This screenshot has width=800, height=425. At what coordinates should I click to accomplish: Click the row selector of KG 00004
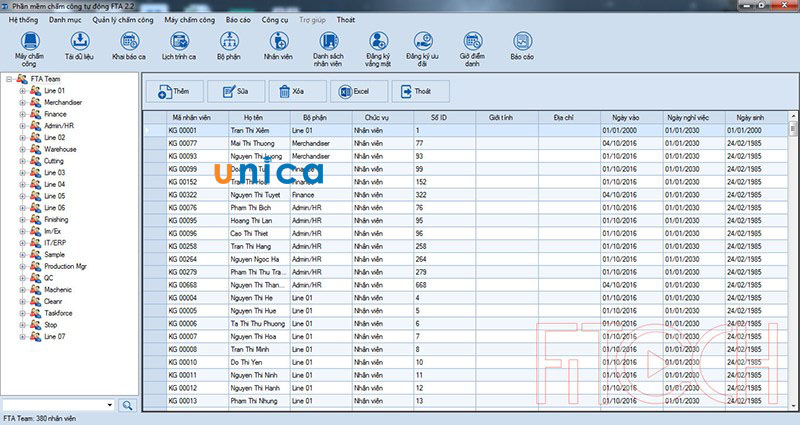tap(155, 298)
